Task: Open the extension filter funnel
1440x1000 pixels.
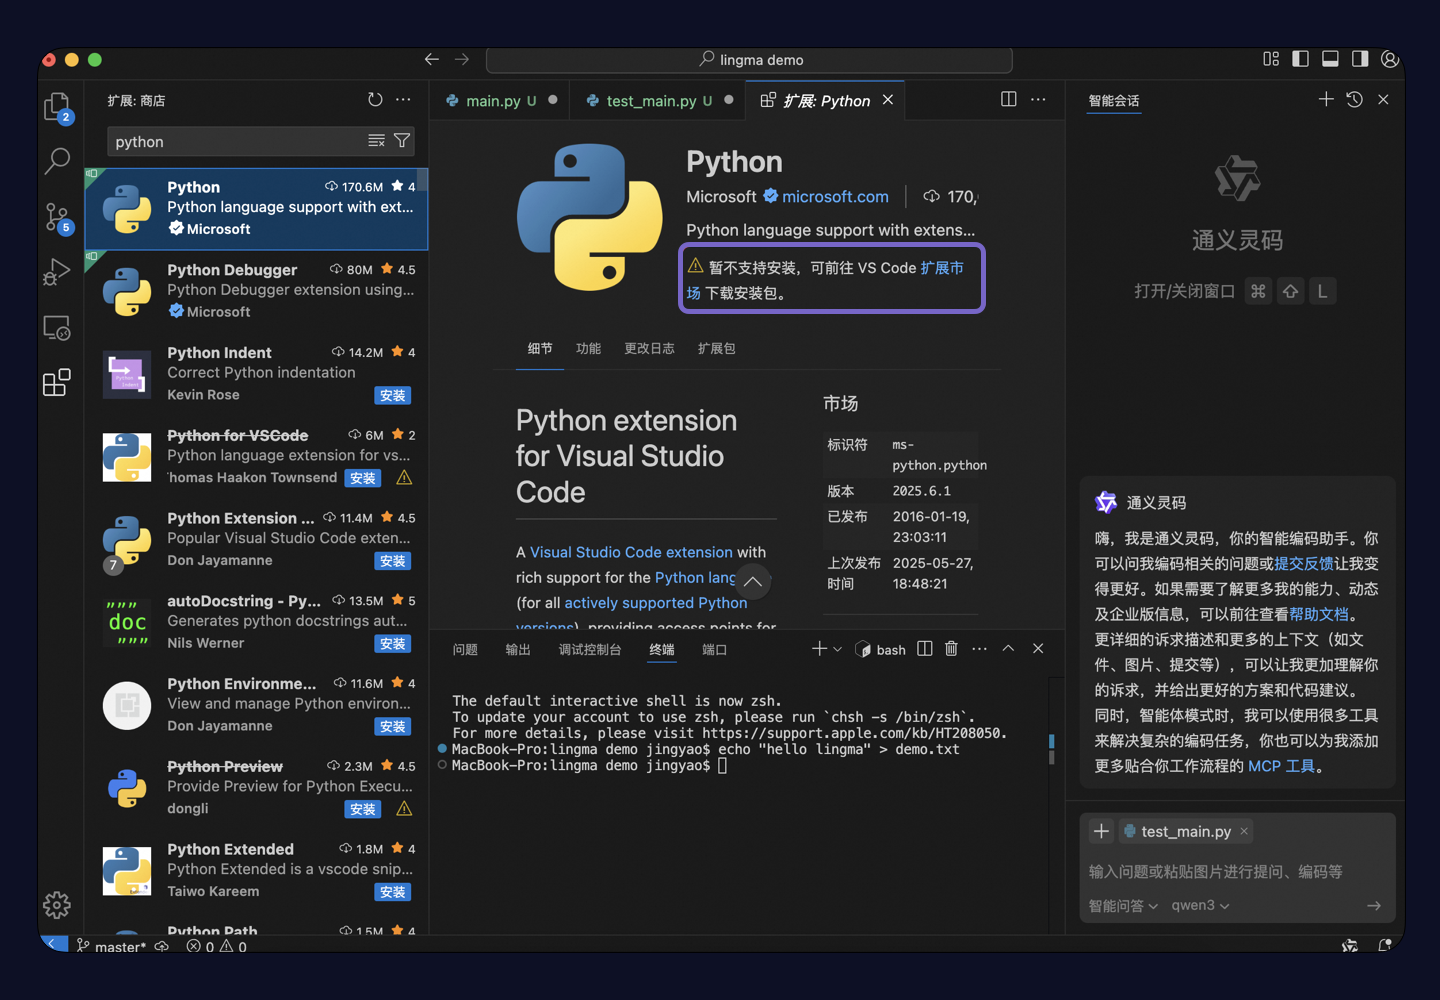Action: click(402, 141)
